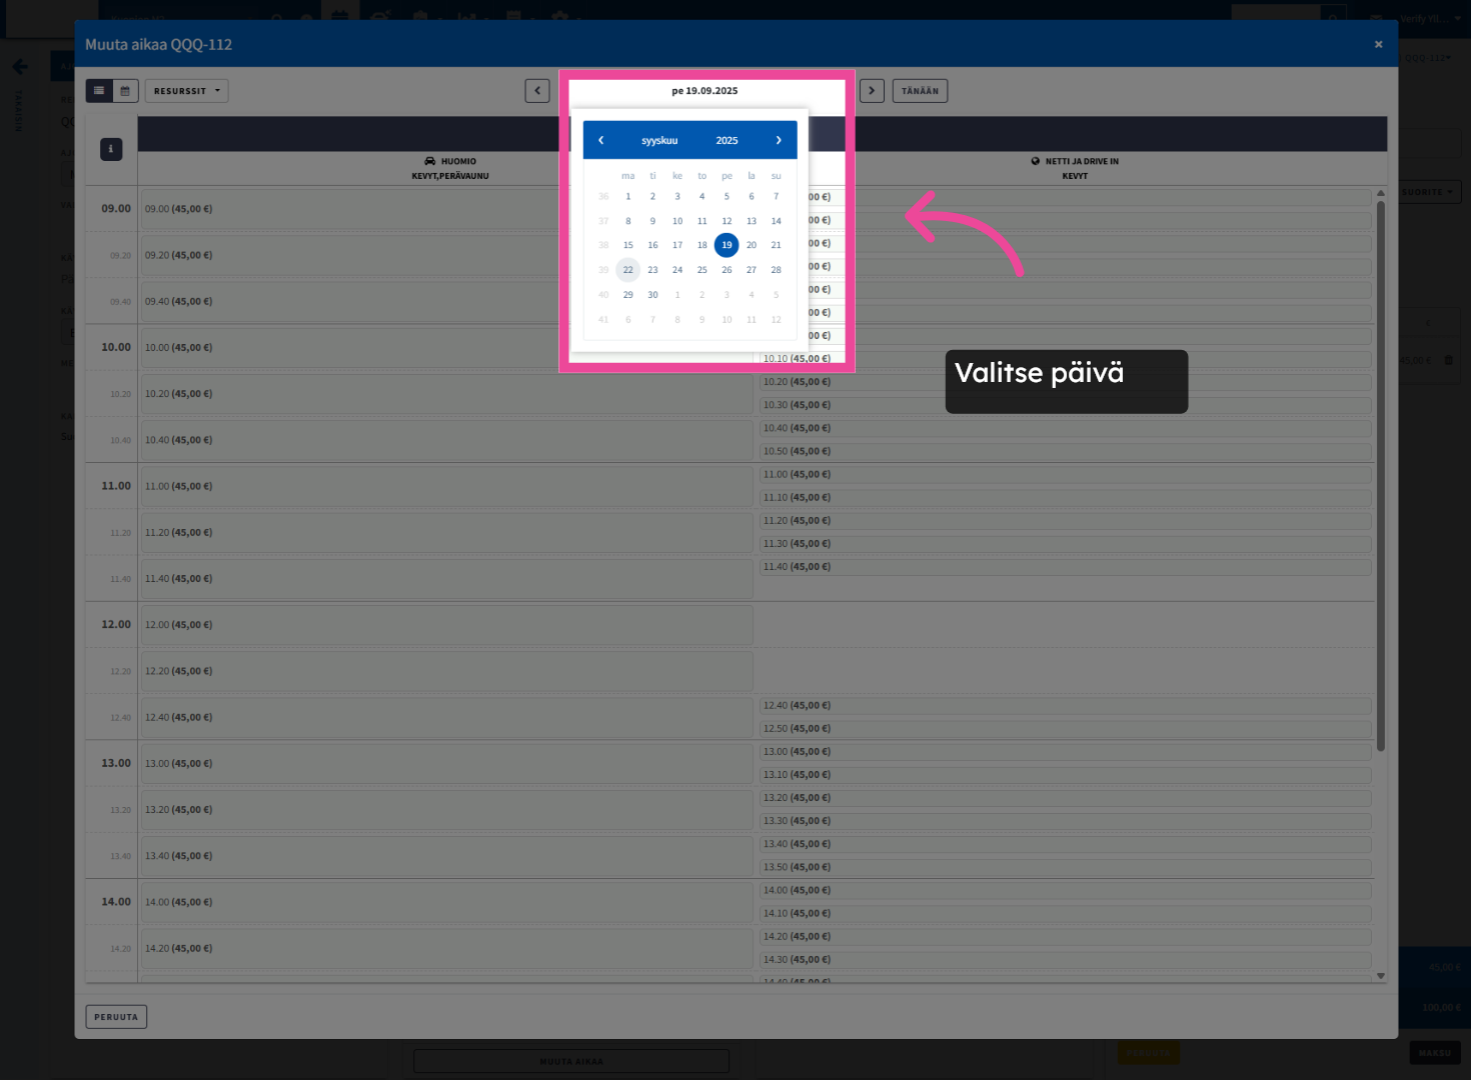1471x1080 pixels.
Task: Choose day 14 in the calendar
Action: pos(776,221)
